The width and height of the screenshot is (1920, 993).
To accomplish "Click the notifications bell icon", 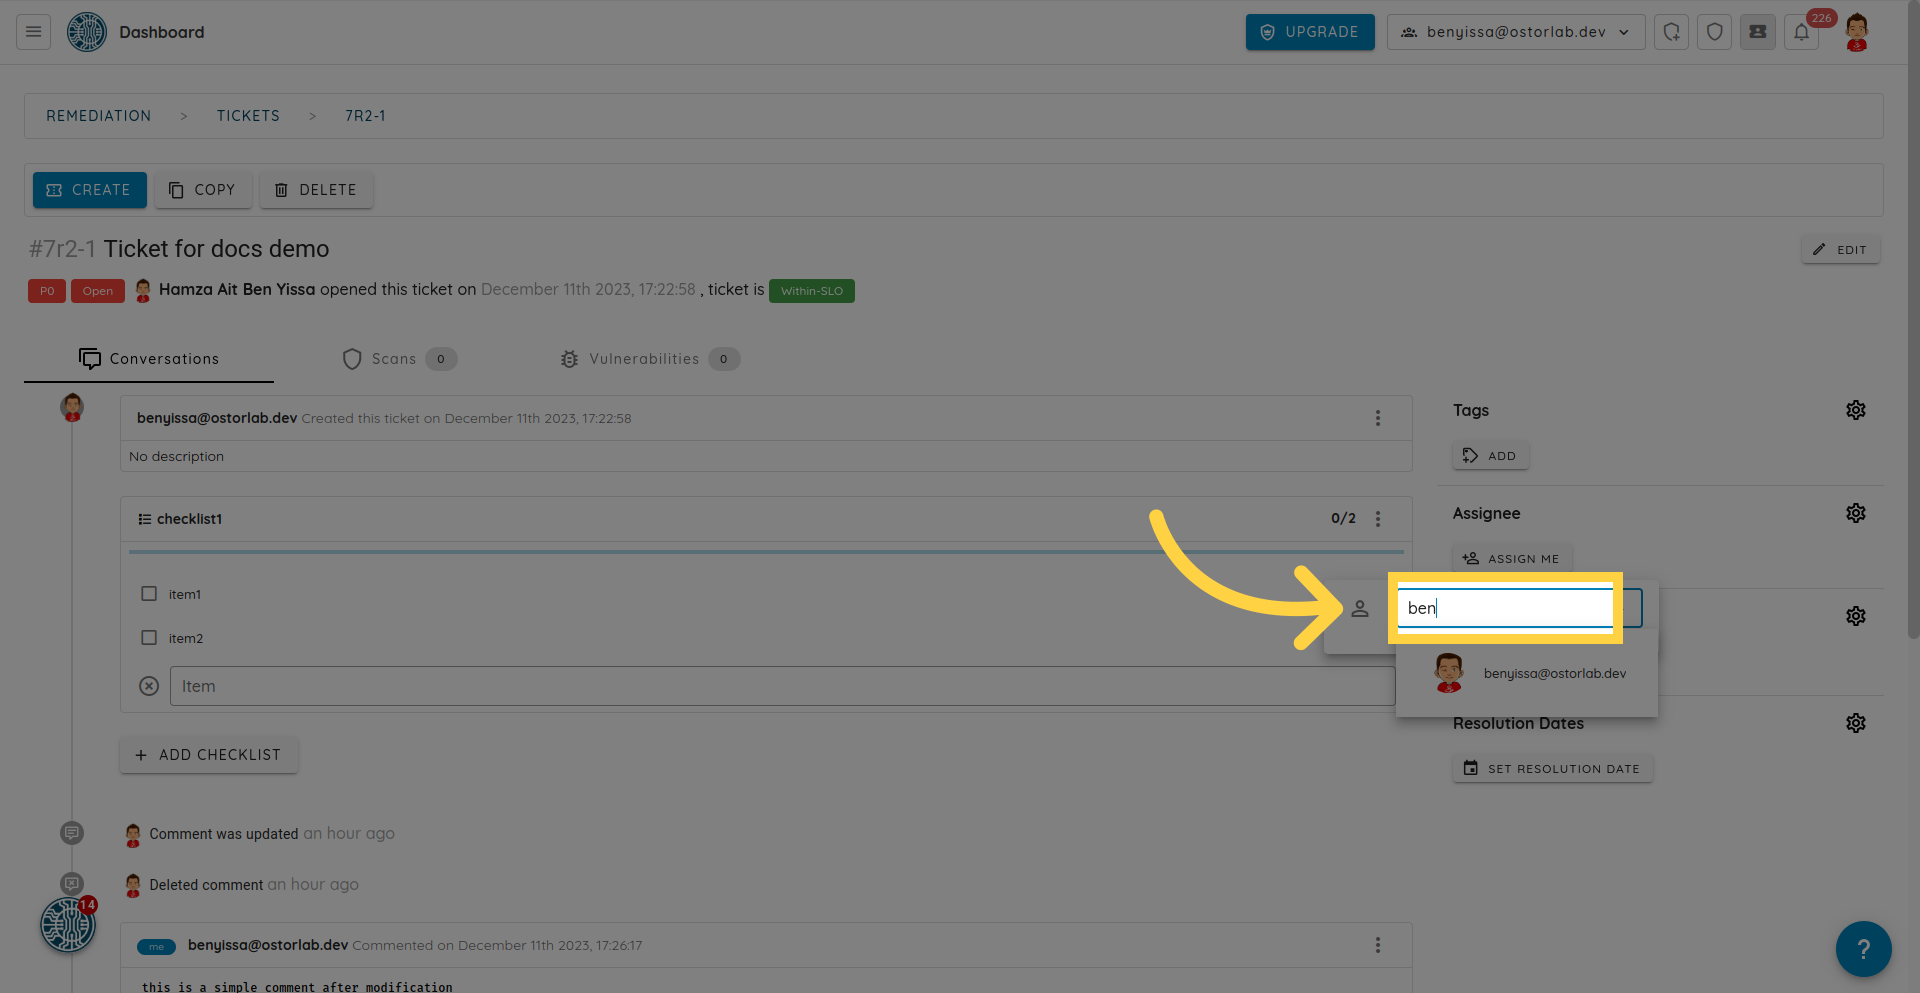I will (x=1801, y=32).
